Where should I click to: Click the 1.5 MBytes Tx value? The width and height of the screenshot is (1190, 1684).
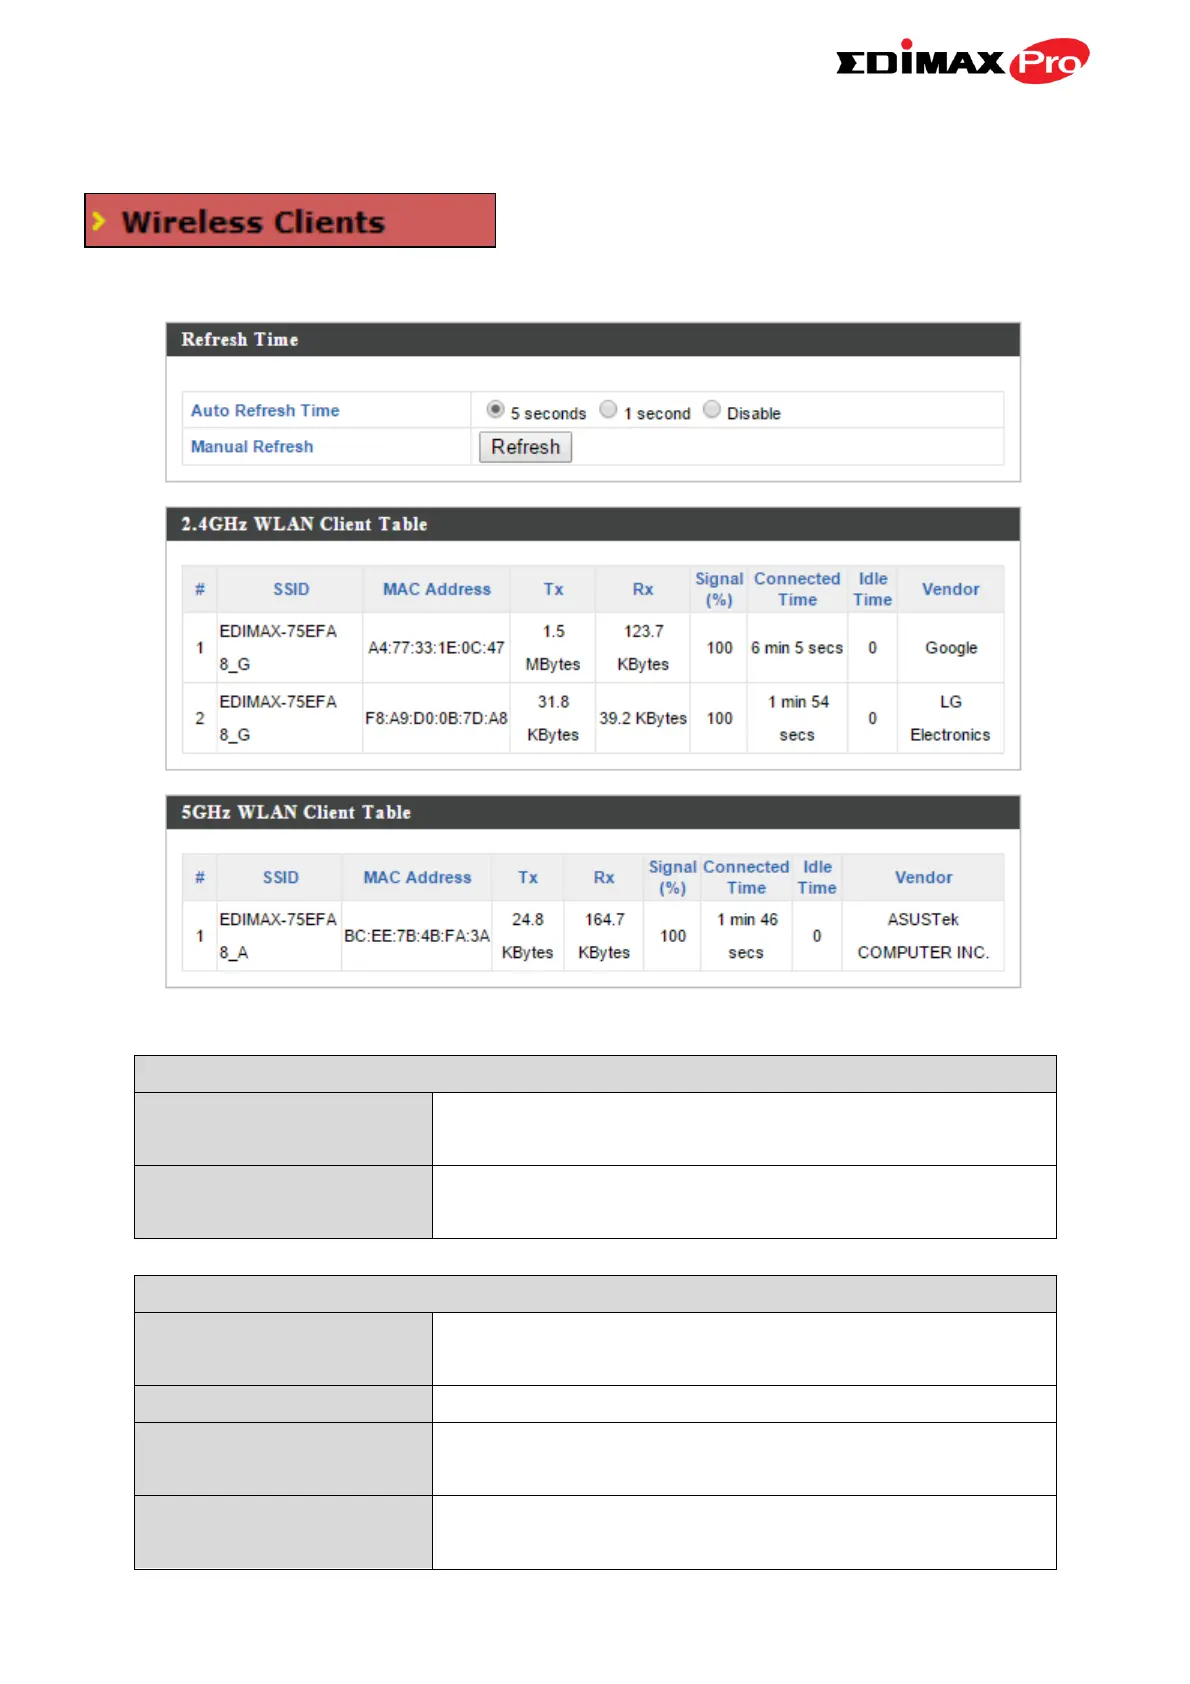[x=553, y=648]
